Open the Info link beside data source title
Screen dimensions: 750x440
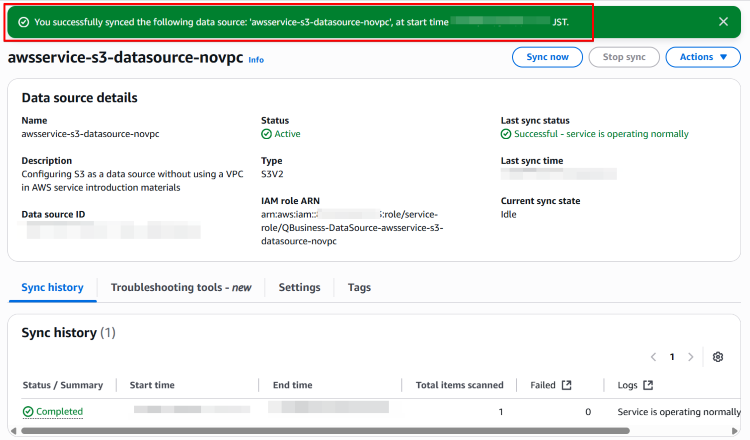point(256,60)
